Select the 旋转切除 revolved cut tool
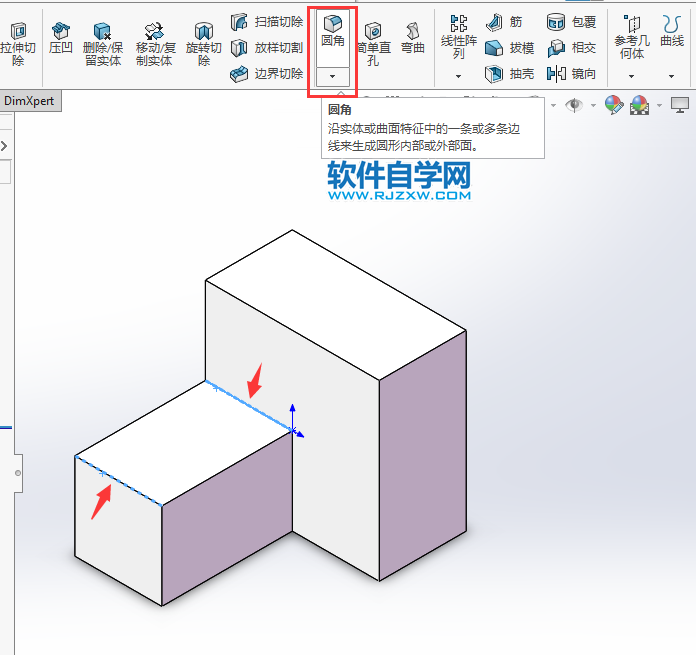Image resolution: width=696 pixels, height=655 pixels. point(204,44)
